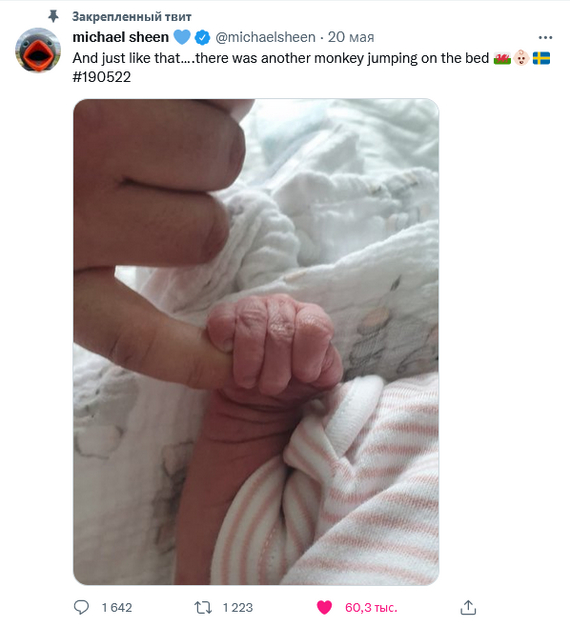The height and width of the screenshot is (627, 570).
Task: Click the reply speech bubble icon
Action: pos(82,607)
